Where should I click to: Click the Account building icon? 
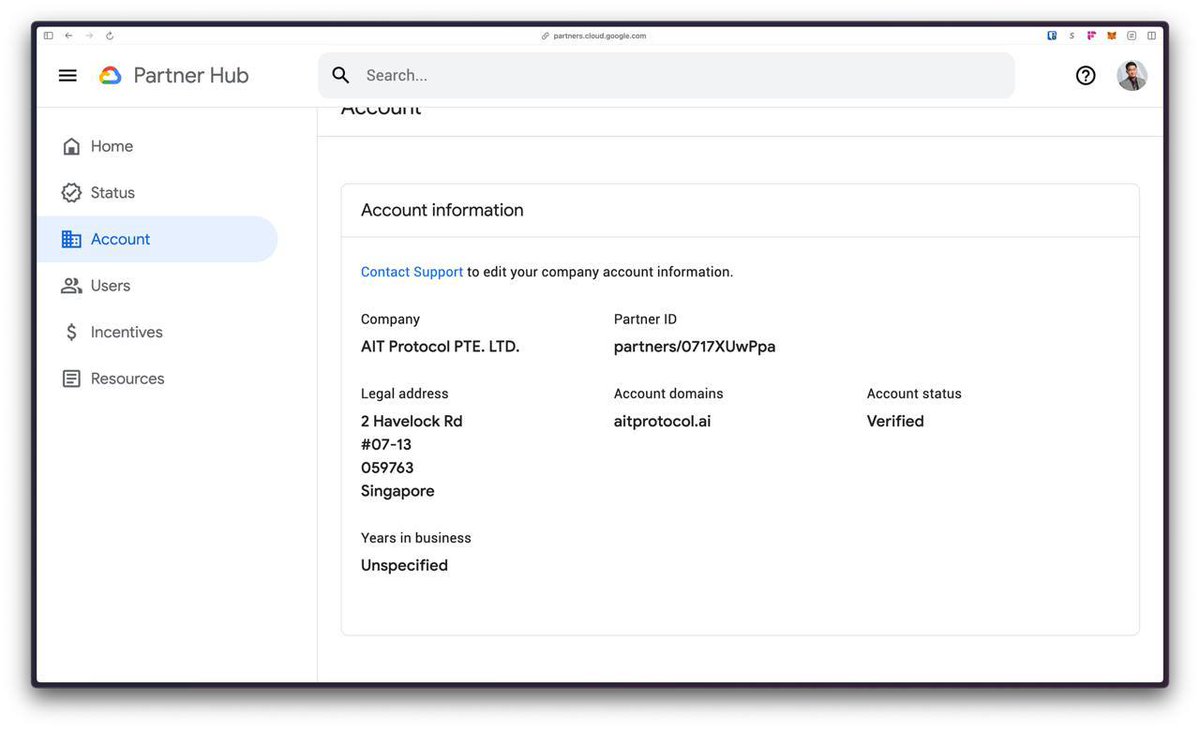(71, 238)
